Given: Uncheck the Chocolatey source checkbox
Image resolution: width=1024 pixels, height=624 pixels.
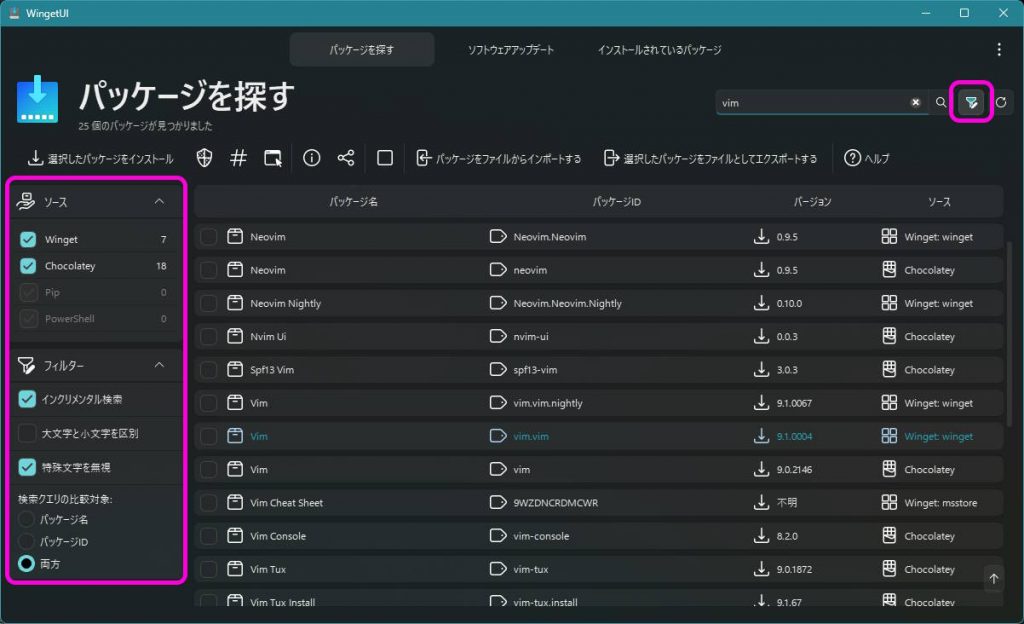Looking at the screenshot, I should tap(28, 266).
